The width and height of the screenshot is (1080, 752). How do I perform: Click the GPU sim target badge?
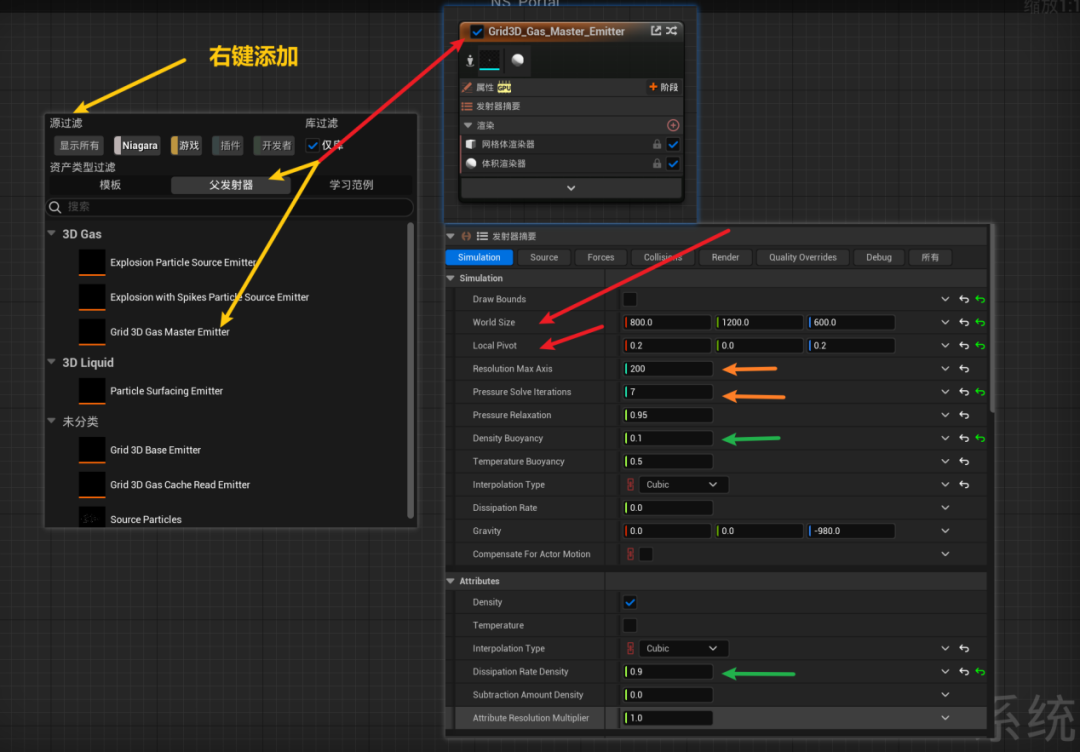[x=504, y=87]
